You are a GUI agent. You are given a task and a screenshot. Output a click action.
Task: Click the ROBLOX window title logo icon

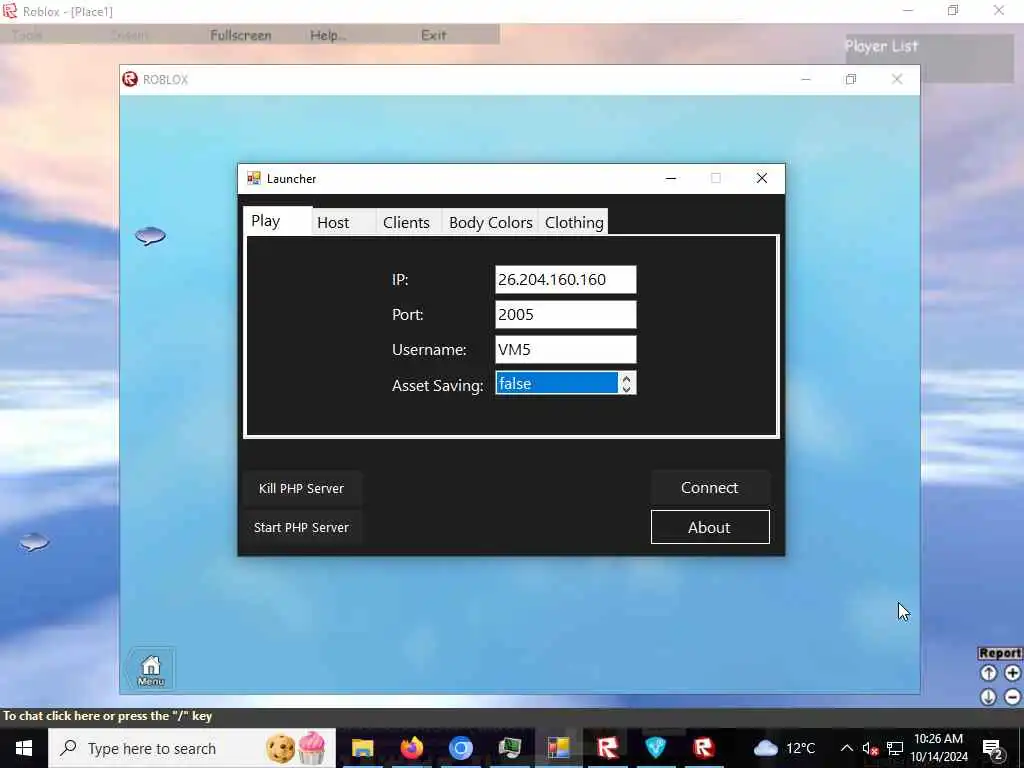coord(130,79)
